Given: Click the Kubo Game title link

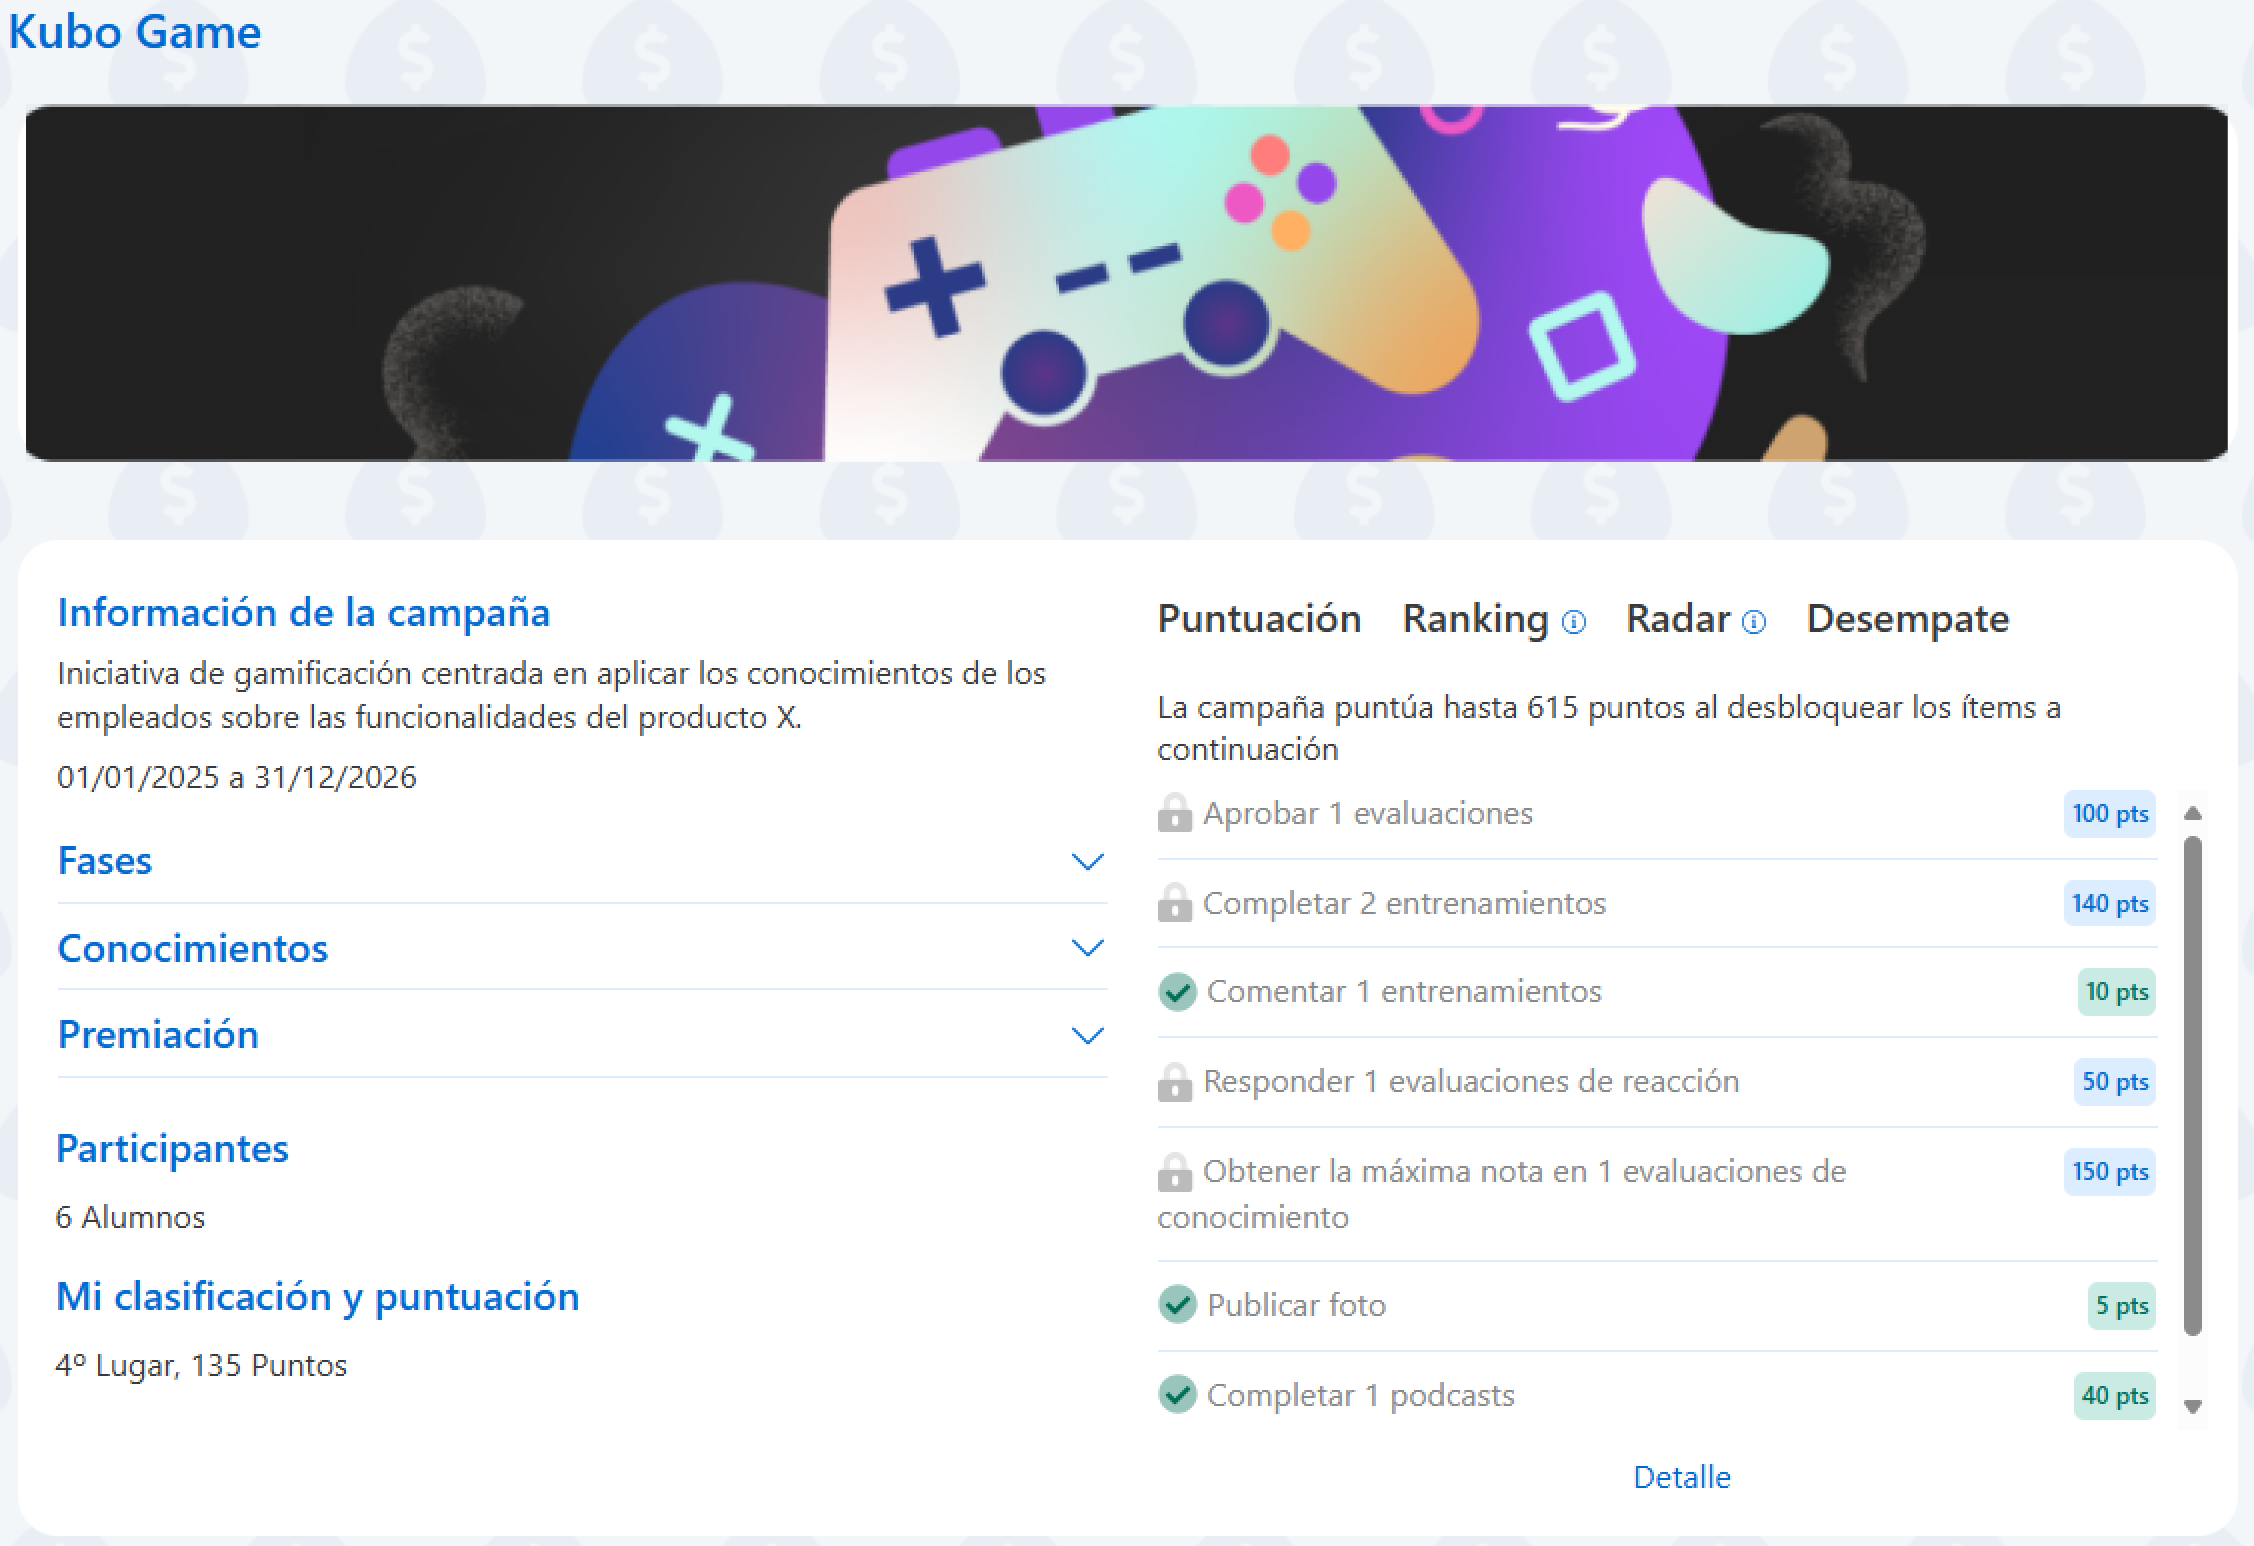Looking at the screenshot, I should tap(135, 32).
